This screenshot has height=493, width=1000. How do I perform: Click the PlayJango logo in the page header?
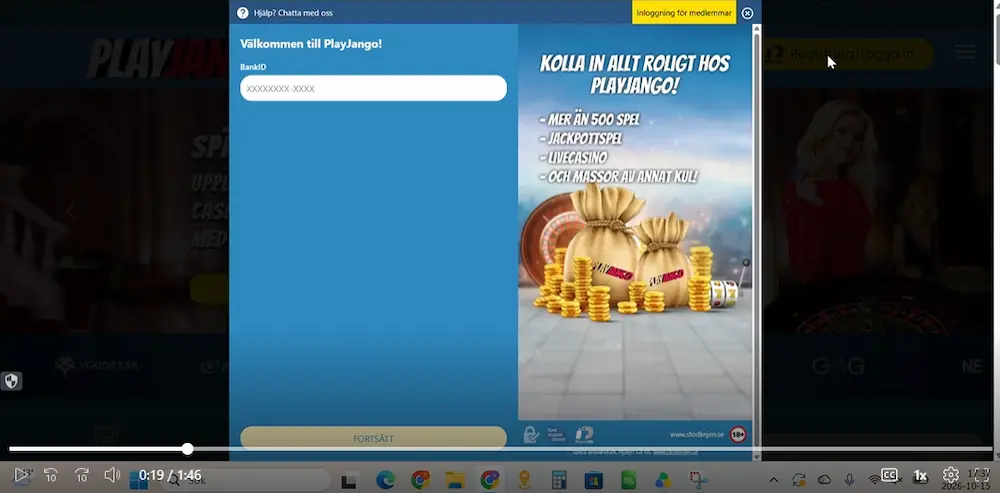coord(158,57)
